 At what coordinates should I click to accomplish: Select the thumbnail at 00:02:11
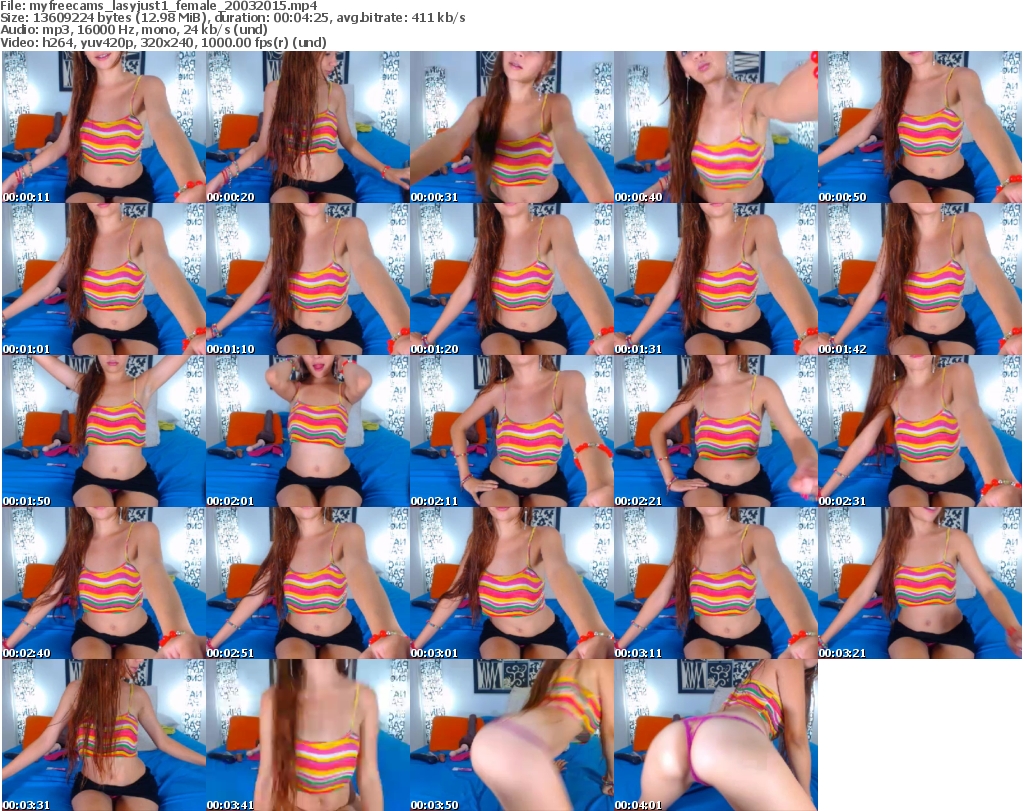coord(511,432)
